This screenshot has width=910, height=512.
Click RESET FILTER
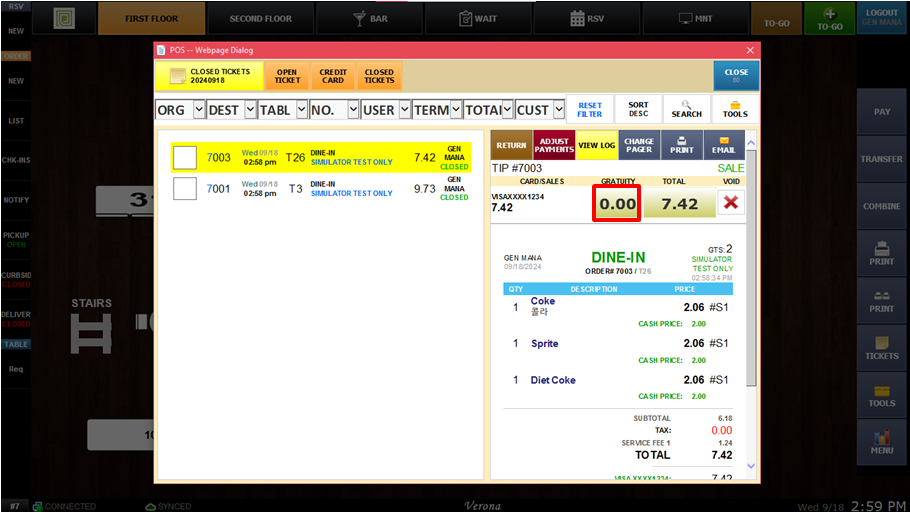point(590,109)
